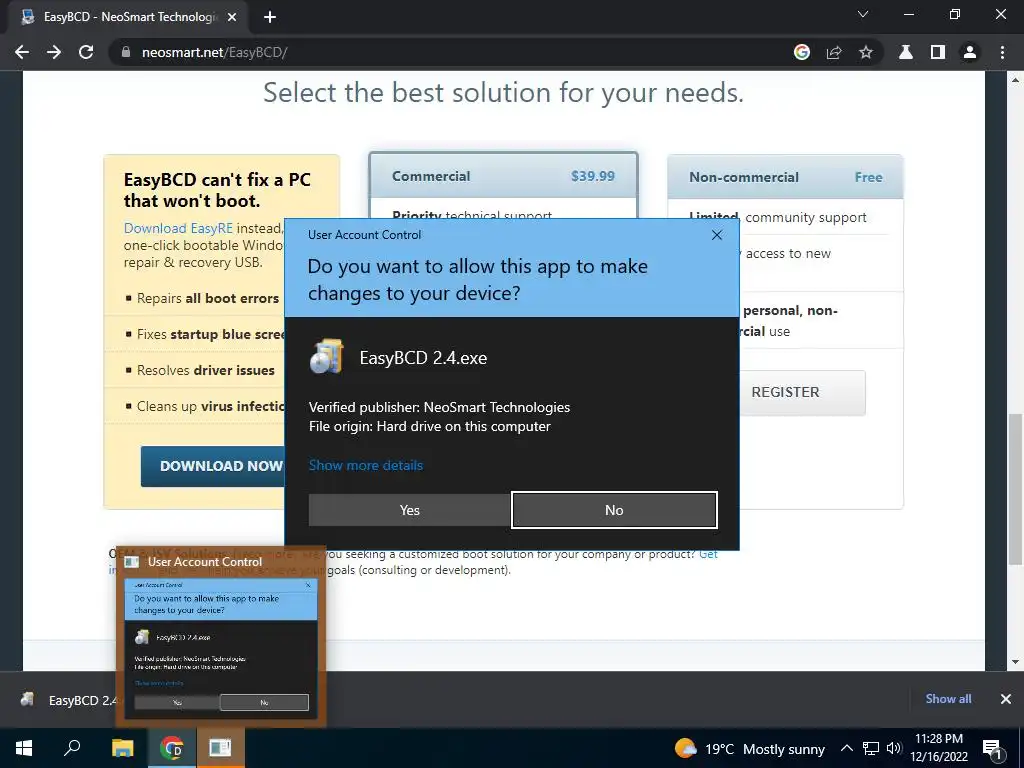Select the Commercial $39.99 plan header
Image resolution: width=1024 pixels, height=768 pixels.
coord(504,176)
